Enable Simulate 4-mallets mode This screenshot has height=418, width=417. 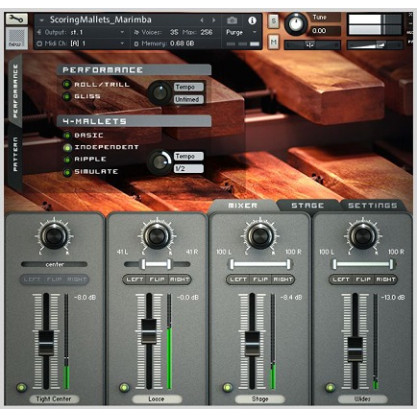[67, 172]
